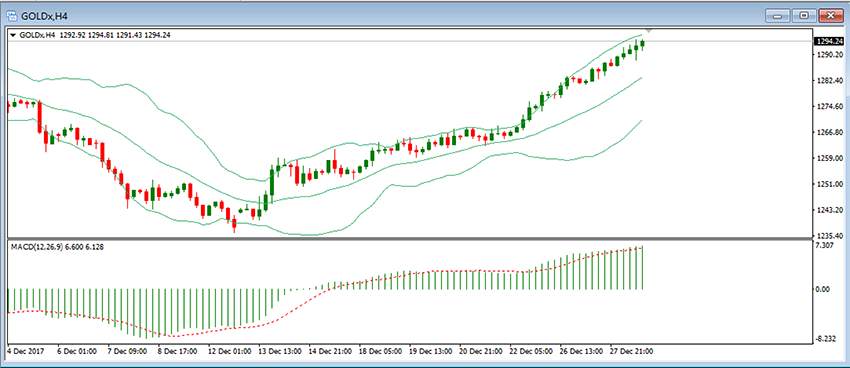Click the 4 Dec 2017 date label
This screenshot has height=368, width=850.
[24, 351]
